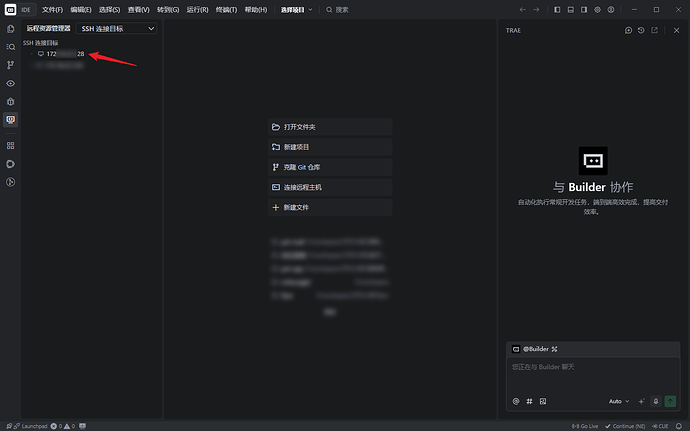Open the Auto model selector dropdown
Screen dimensions: 690x431
click(x=619, y=401)
